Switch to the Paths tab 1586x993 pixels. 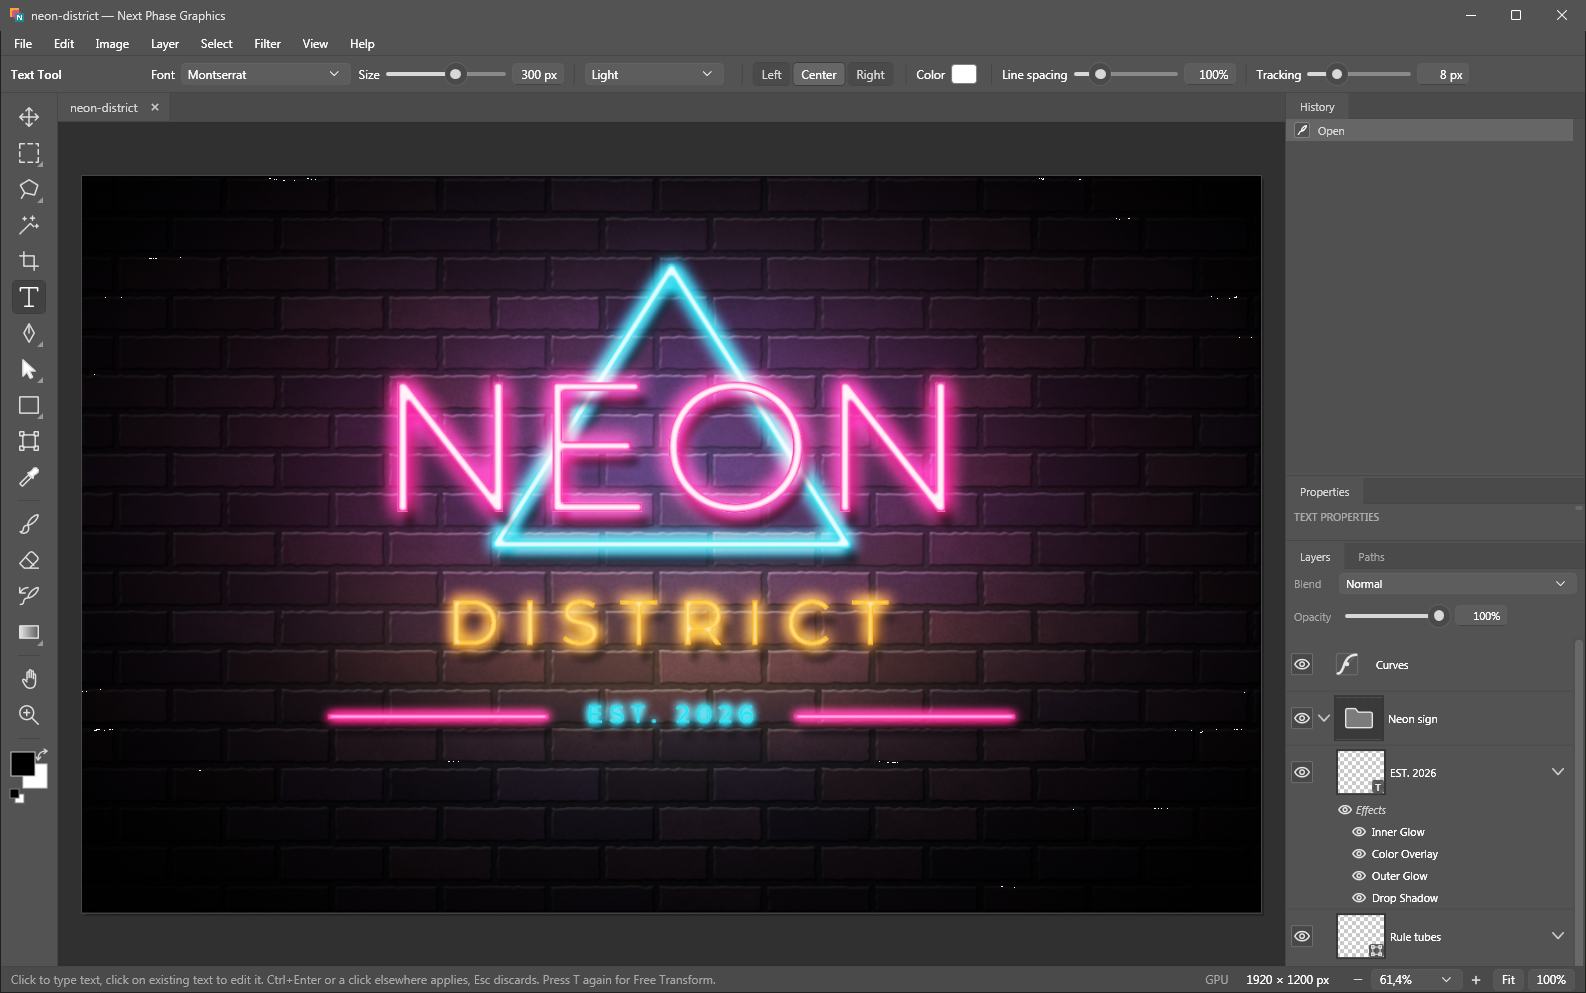pos(1371,557)
